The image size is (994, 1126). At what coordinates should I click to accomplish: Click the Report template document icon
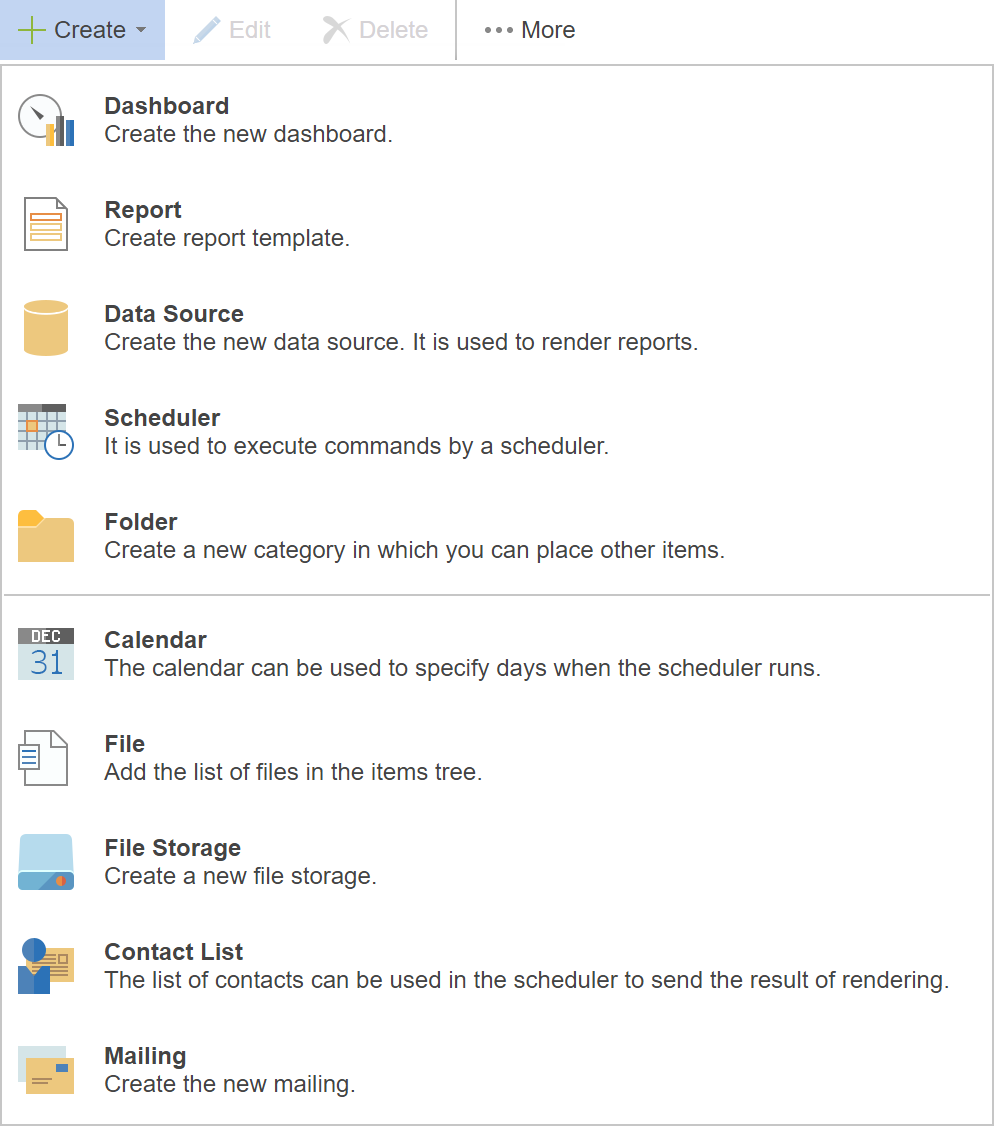(x=46, y=225)
